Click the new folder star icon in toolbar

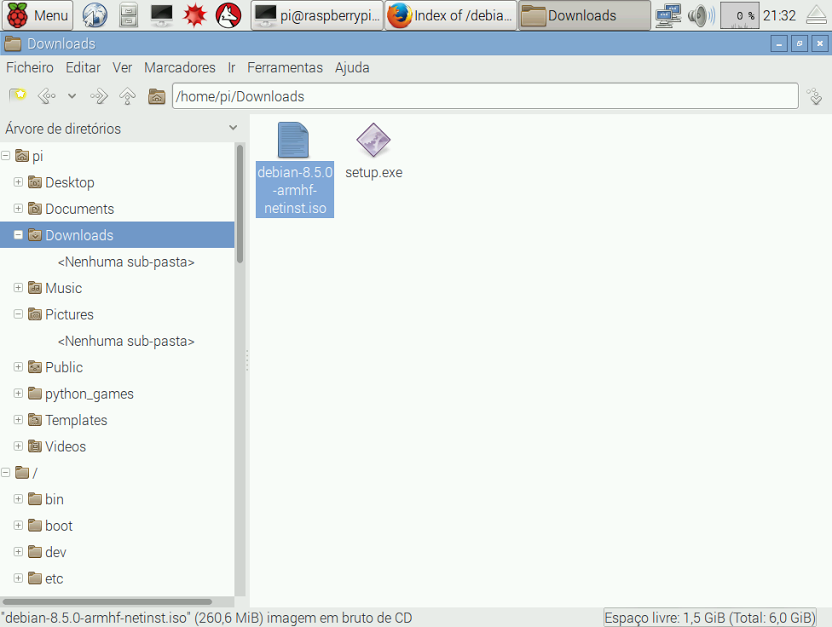point(18,96)
